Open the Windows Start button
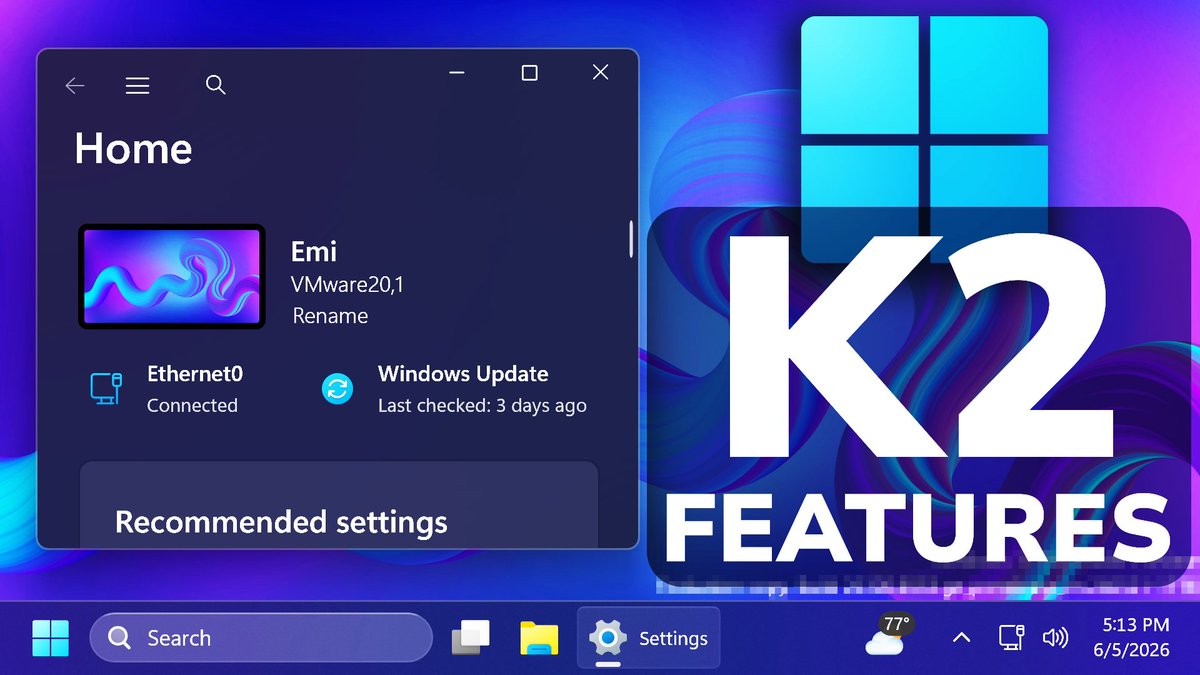 pos(50,638)
